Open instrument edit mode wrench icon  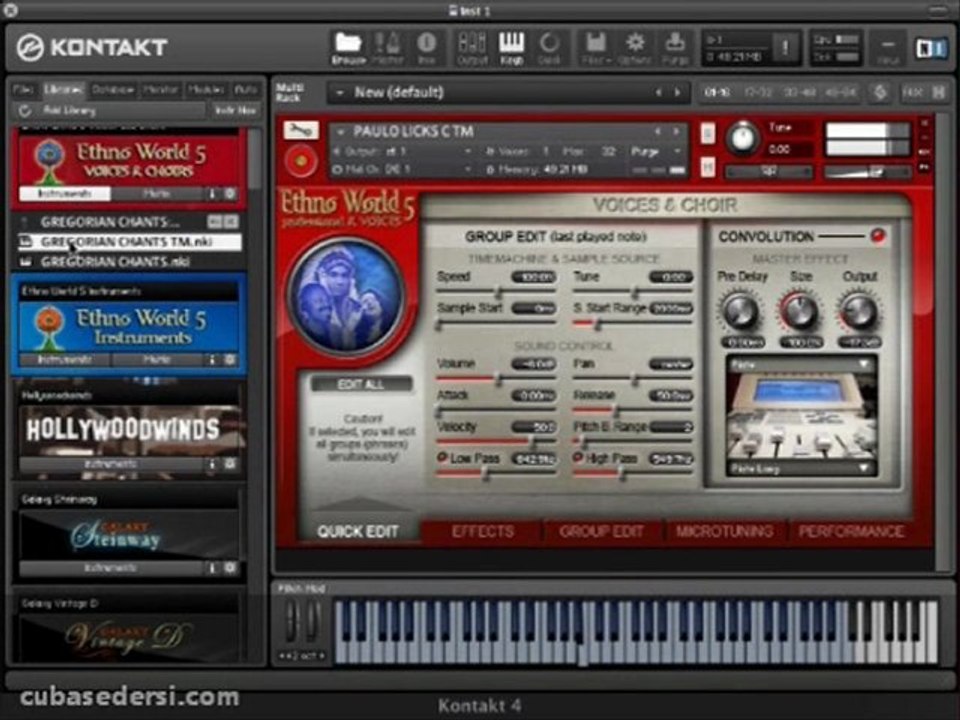click(301, 130)
